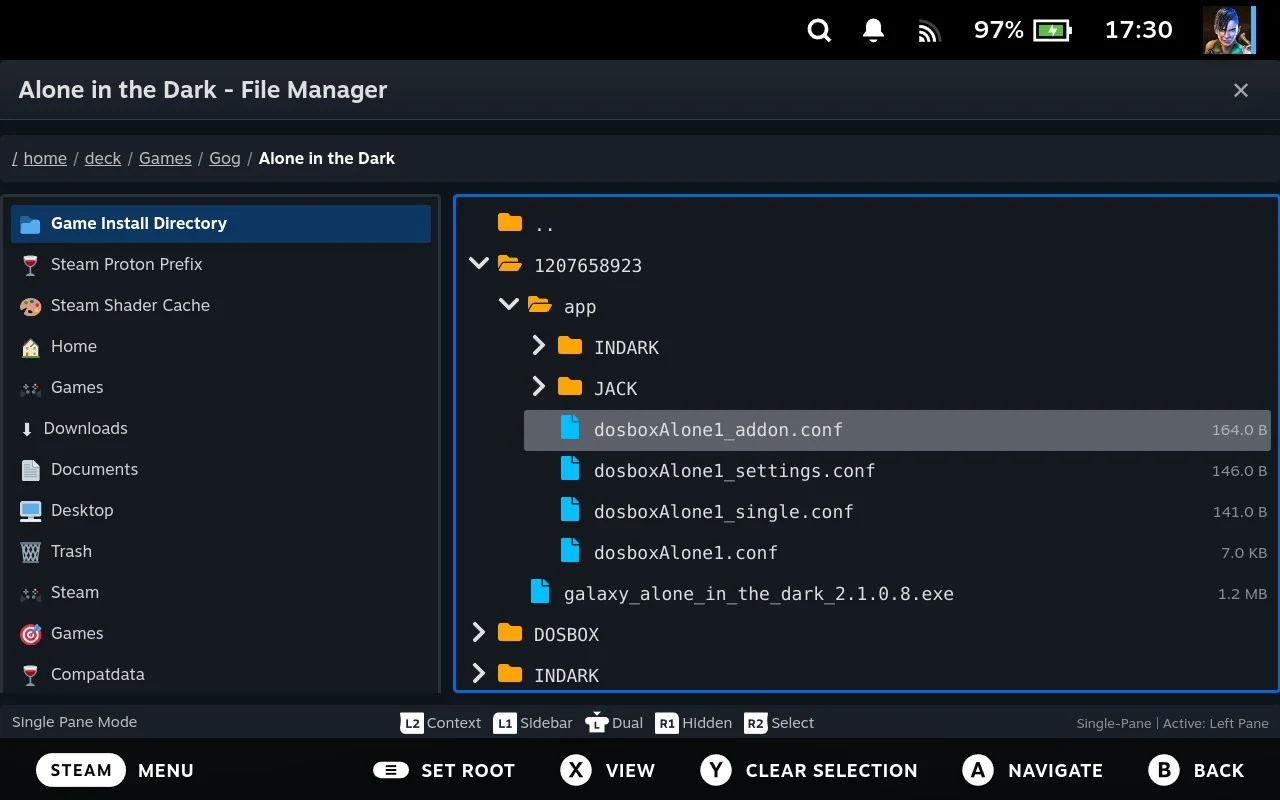Toggle Dual pane mode hint

(614, 723)
